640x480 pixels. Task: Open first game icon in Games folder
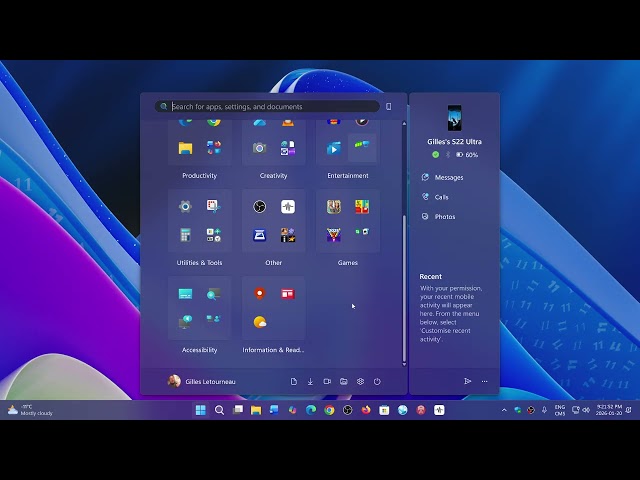click(333, 207)
